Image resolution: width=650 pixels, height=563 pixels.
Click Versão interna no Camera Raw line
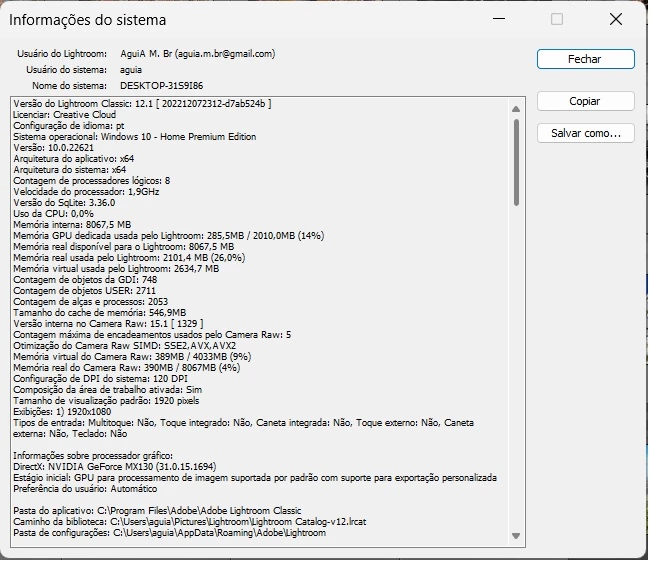click(109, 324)
